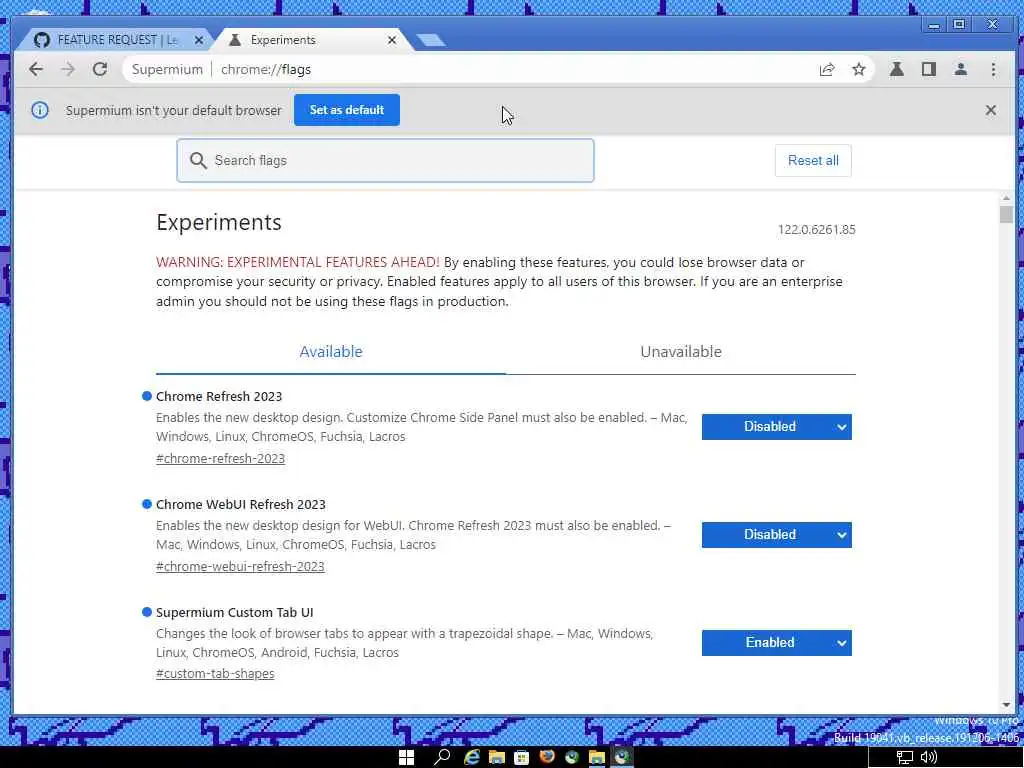This screenshot has height=768, width=1024.
Task: Maximize the Supermium window
Action: [959, 25]
